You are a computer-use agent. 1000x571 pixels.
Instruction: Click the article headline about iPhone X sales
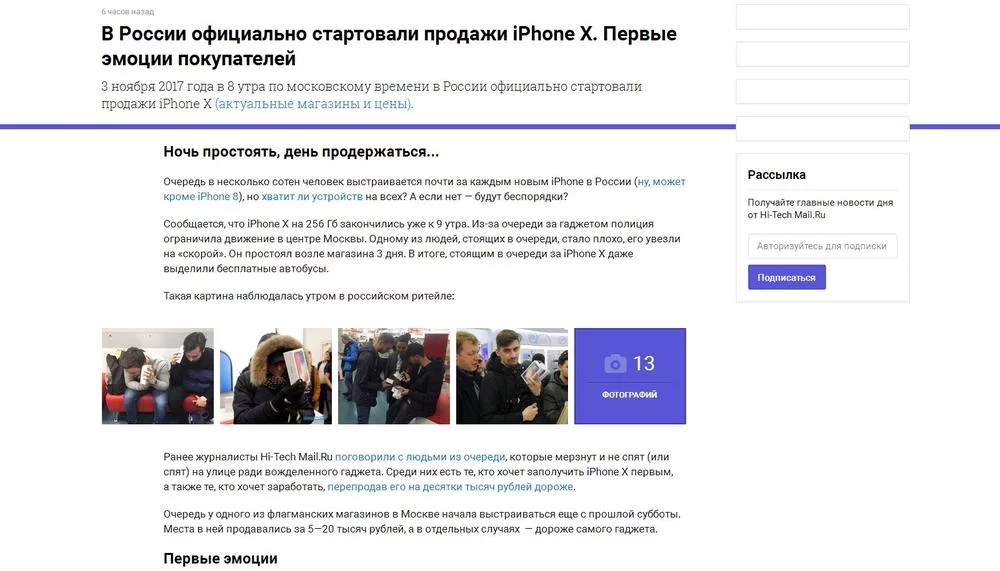coord(388,46)
